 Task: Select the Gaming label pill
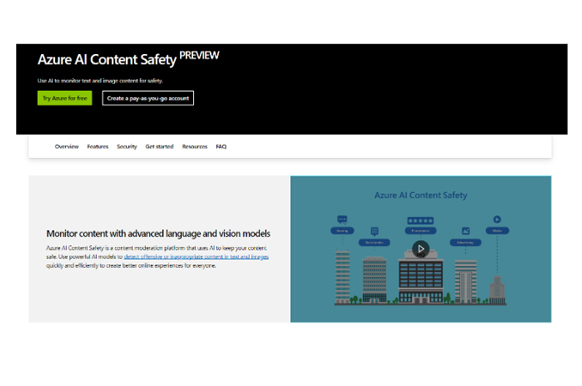pos(342,230)
